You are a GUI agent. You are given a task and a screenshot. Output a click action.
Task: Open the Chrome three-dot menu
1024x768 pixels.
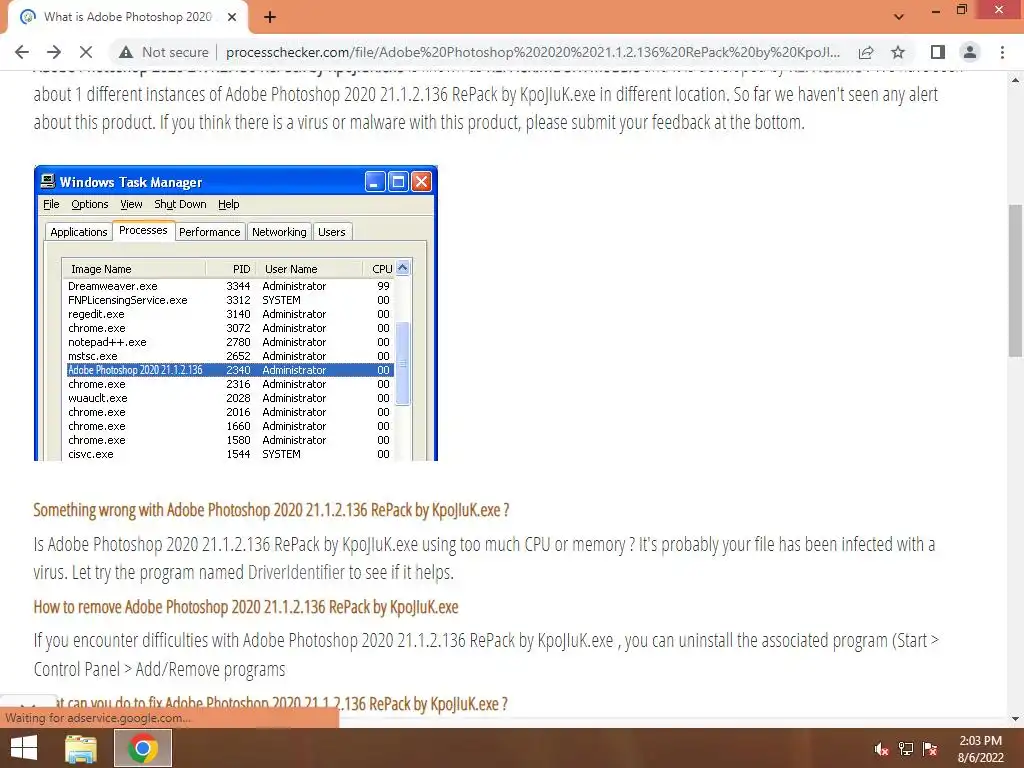[1002, 52]
